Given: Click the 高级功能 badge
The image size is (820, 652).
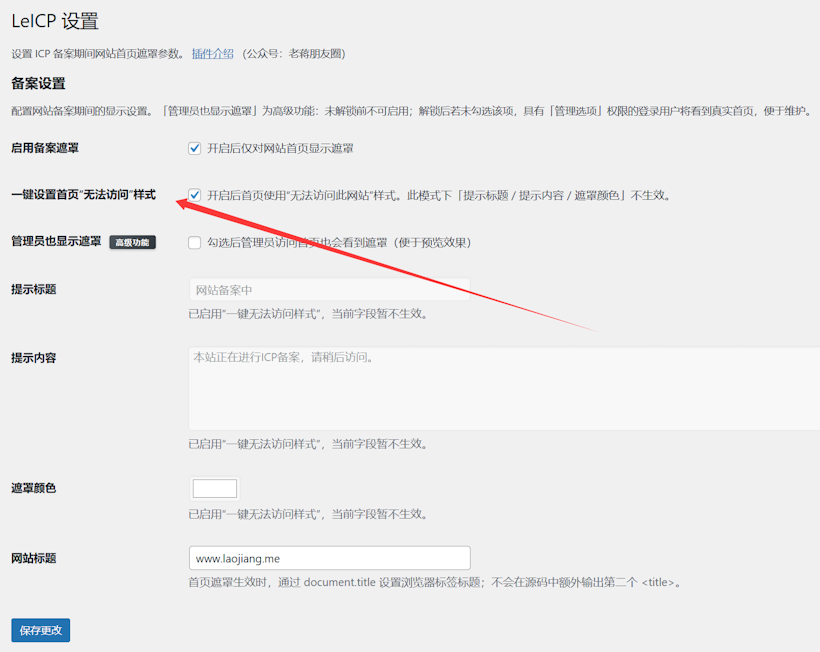Looking at the screenshot, I should [132, 242].
